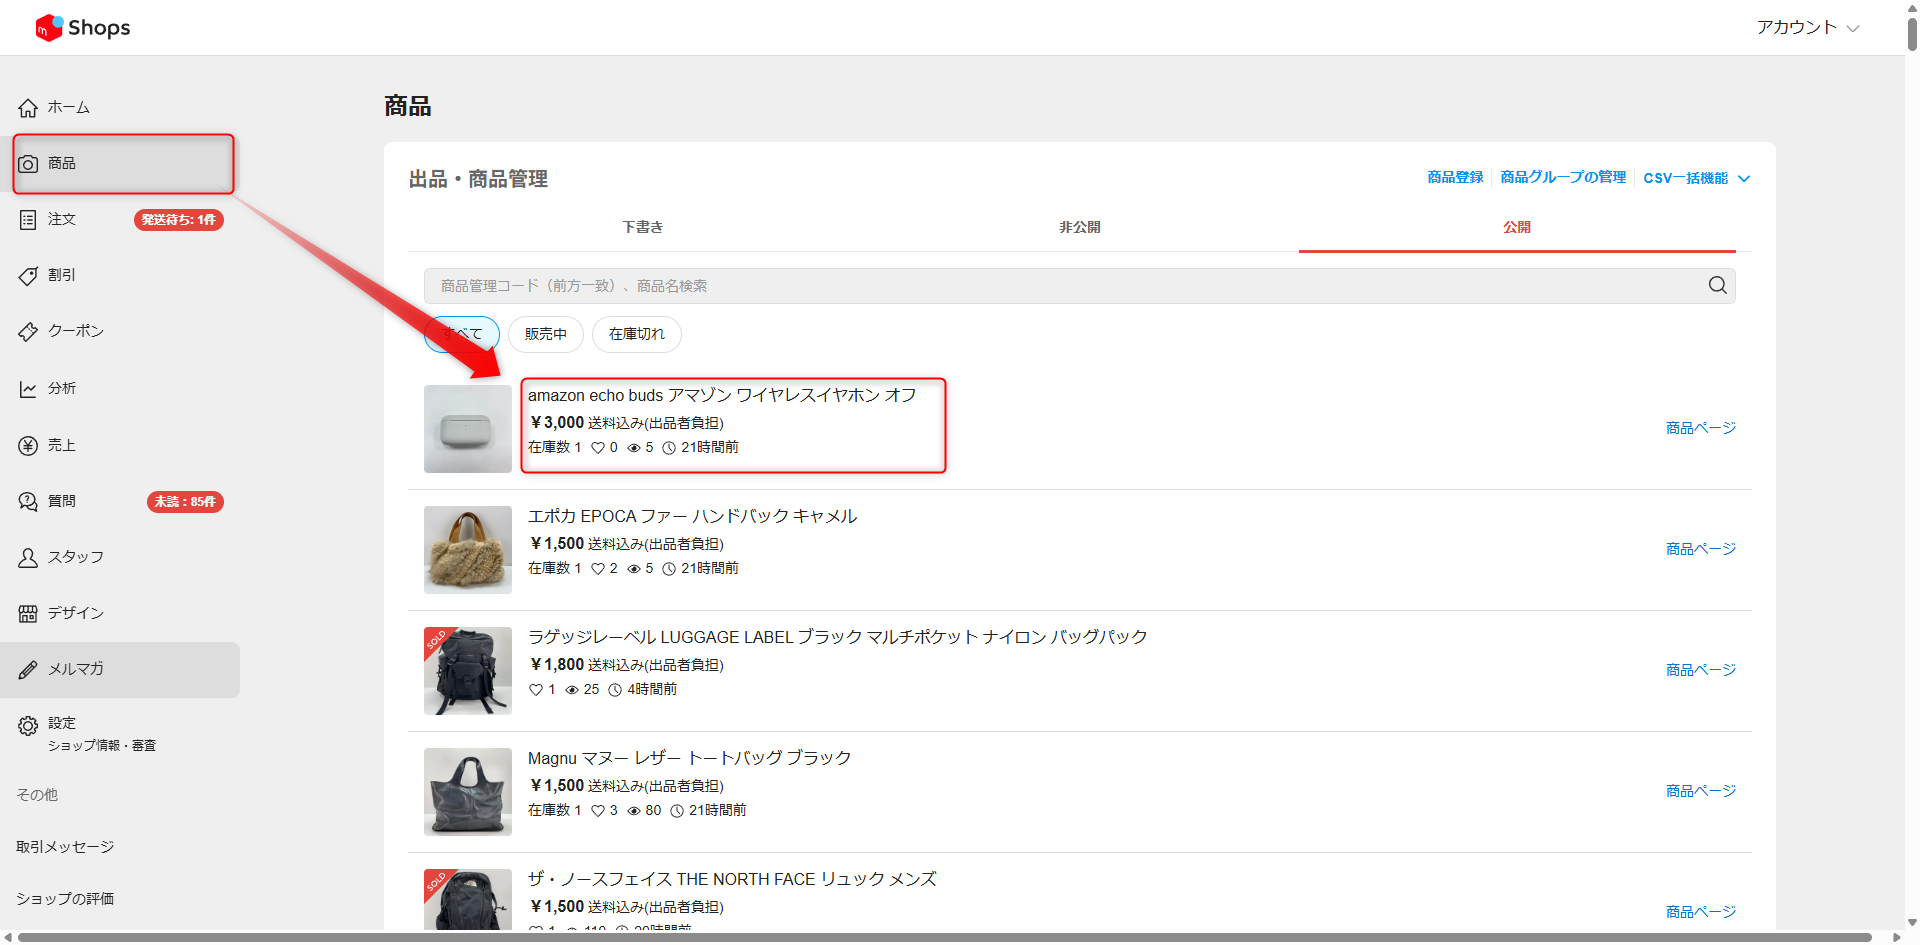Open amazon echo buds product title
Image resolution: width=1920 pixels, height=945 pixels.
pyautogui.click(x=722, y=396)
